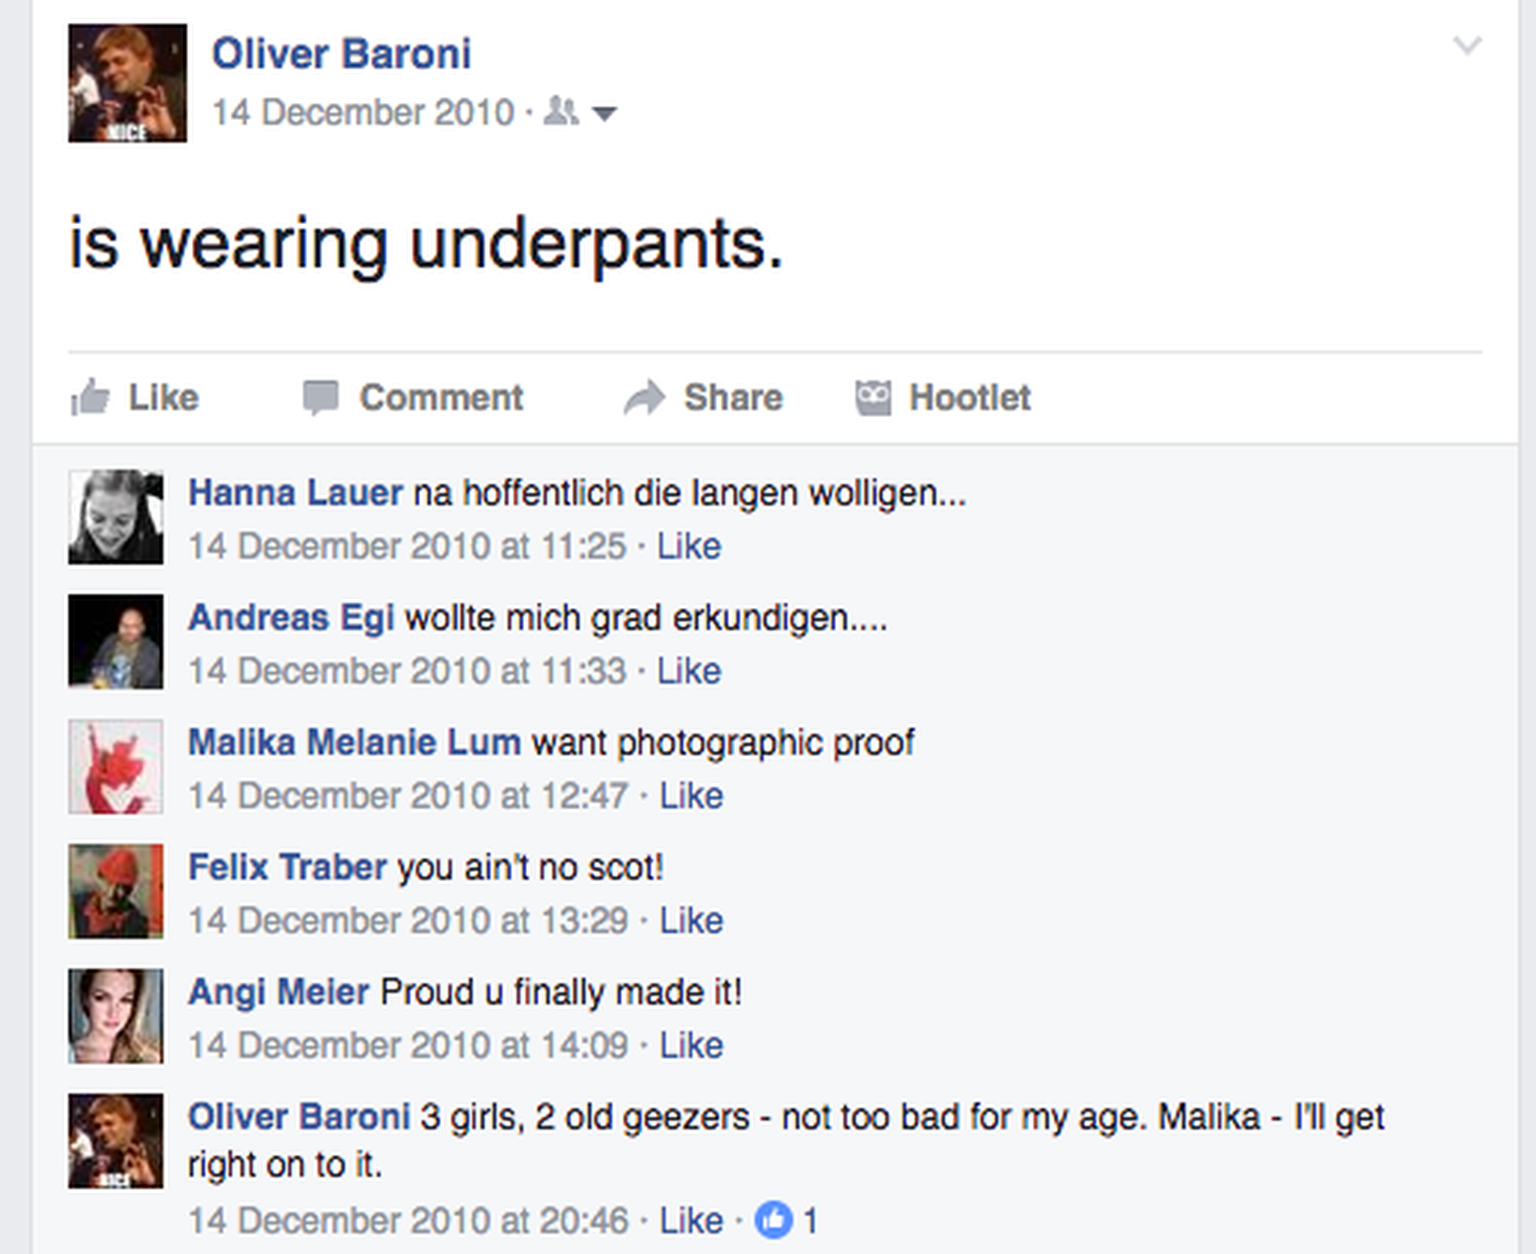Click Andreas Egi's avatar thumbnail
The height and width of the screenshot is (1254, 1536).
click(116, 642)
